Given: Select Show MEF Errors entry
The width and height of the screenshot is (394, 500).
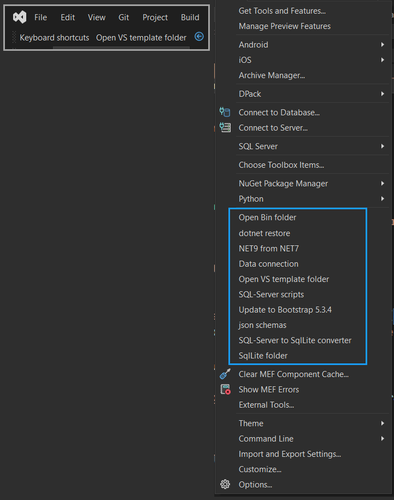Looking at the screenshot, I should tap(269, 390).
